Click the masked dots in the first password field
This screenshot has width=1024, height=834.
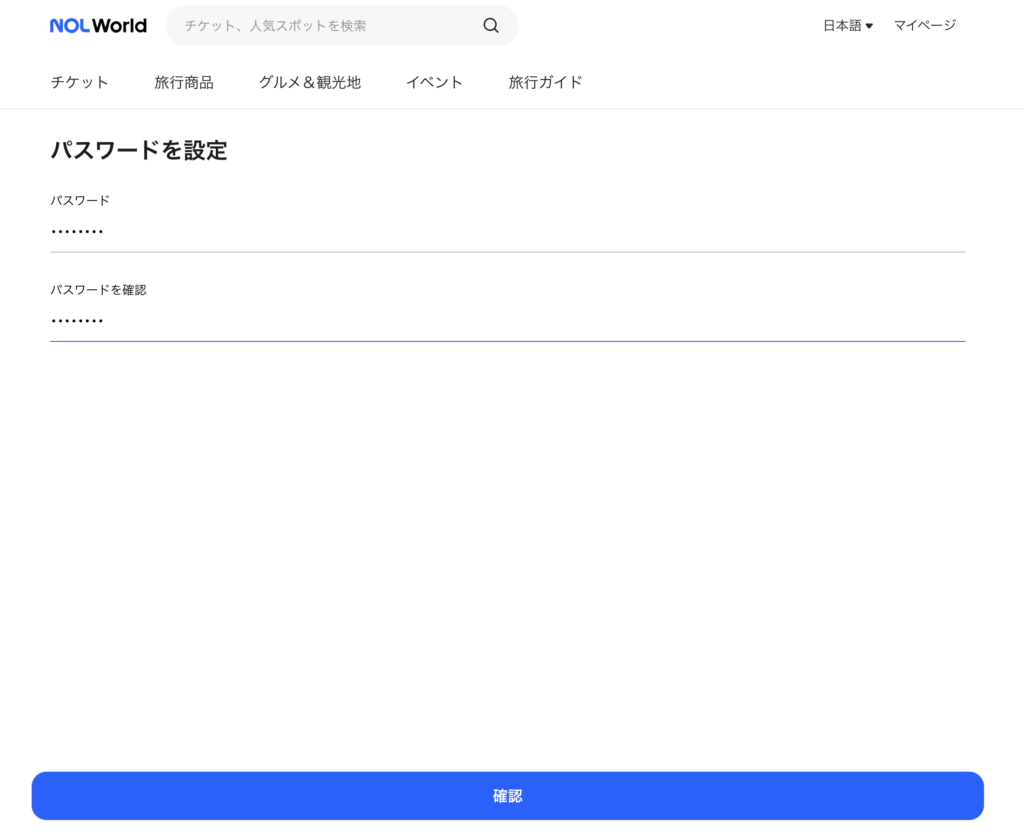77,233
